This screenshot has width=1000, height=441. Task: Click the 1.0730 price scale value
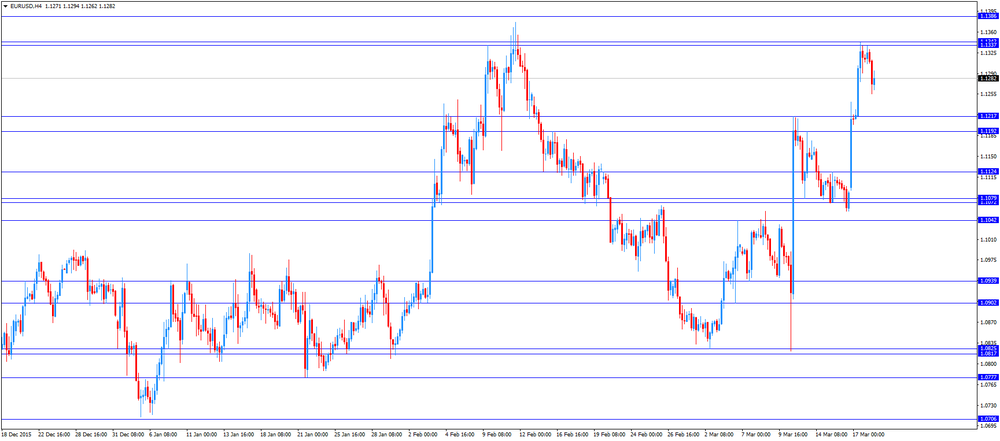[x=989, y=406]
